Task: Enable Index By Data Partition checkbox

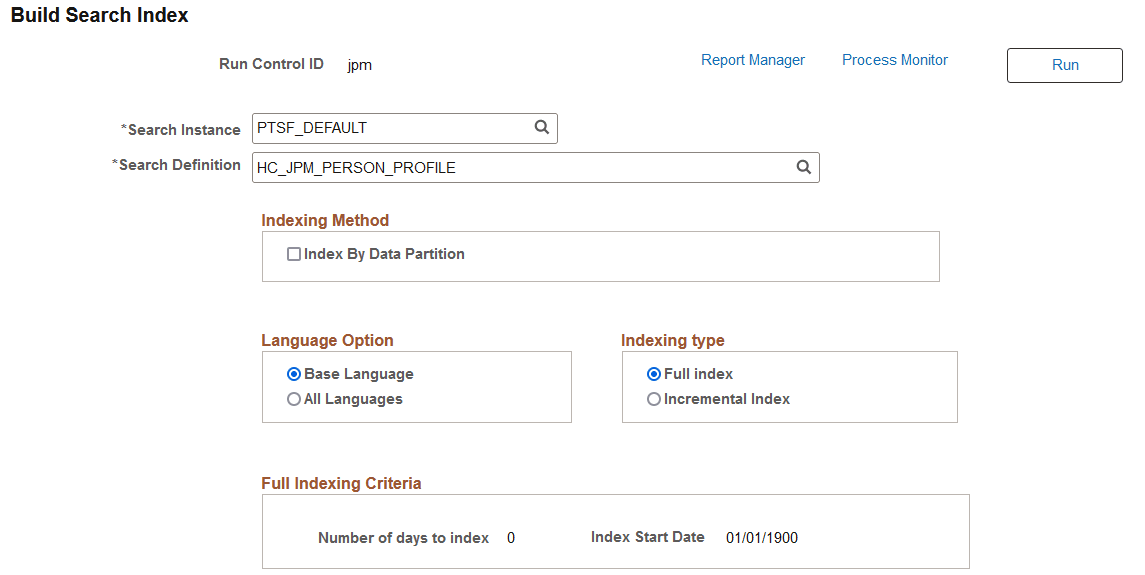Action: pos(294,254)
